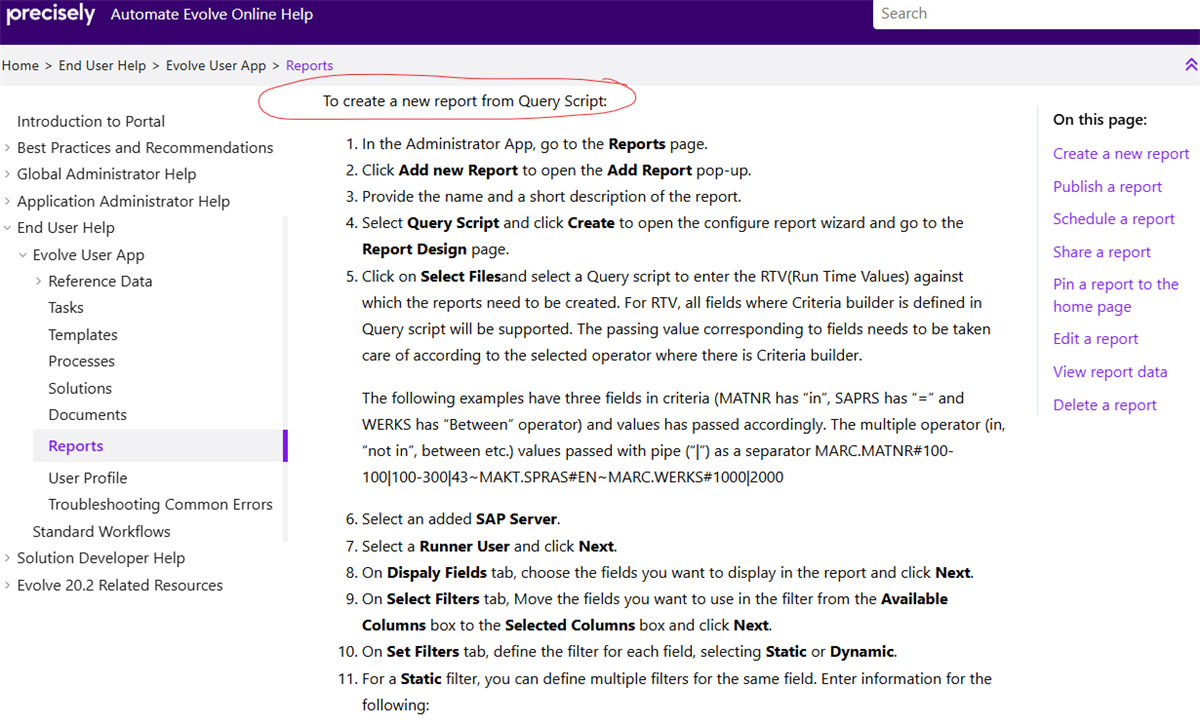Open End User Help breadcrumb link
The height and width of the screenshot is (724, 1200).
coord(102,65)
